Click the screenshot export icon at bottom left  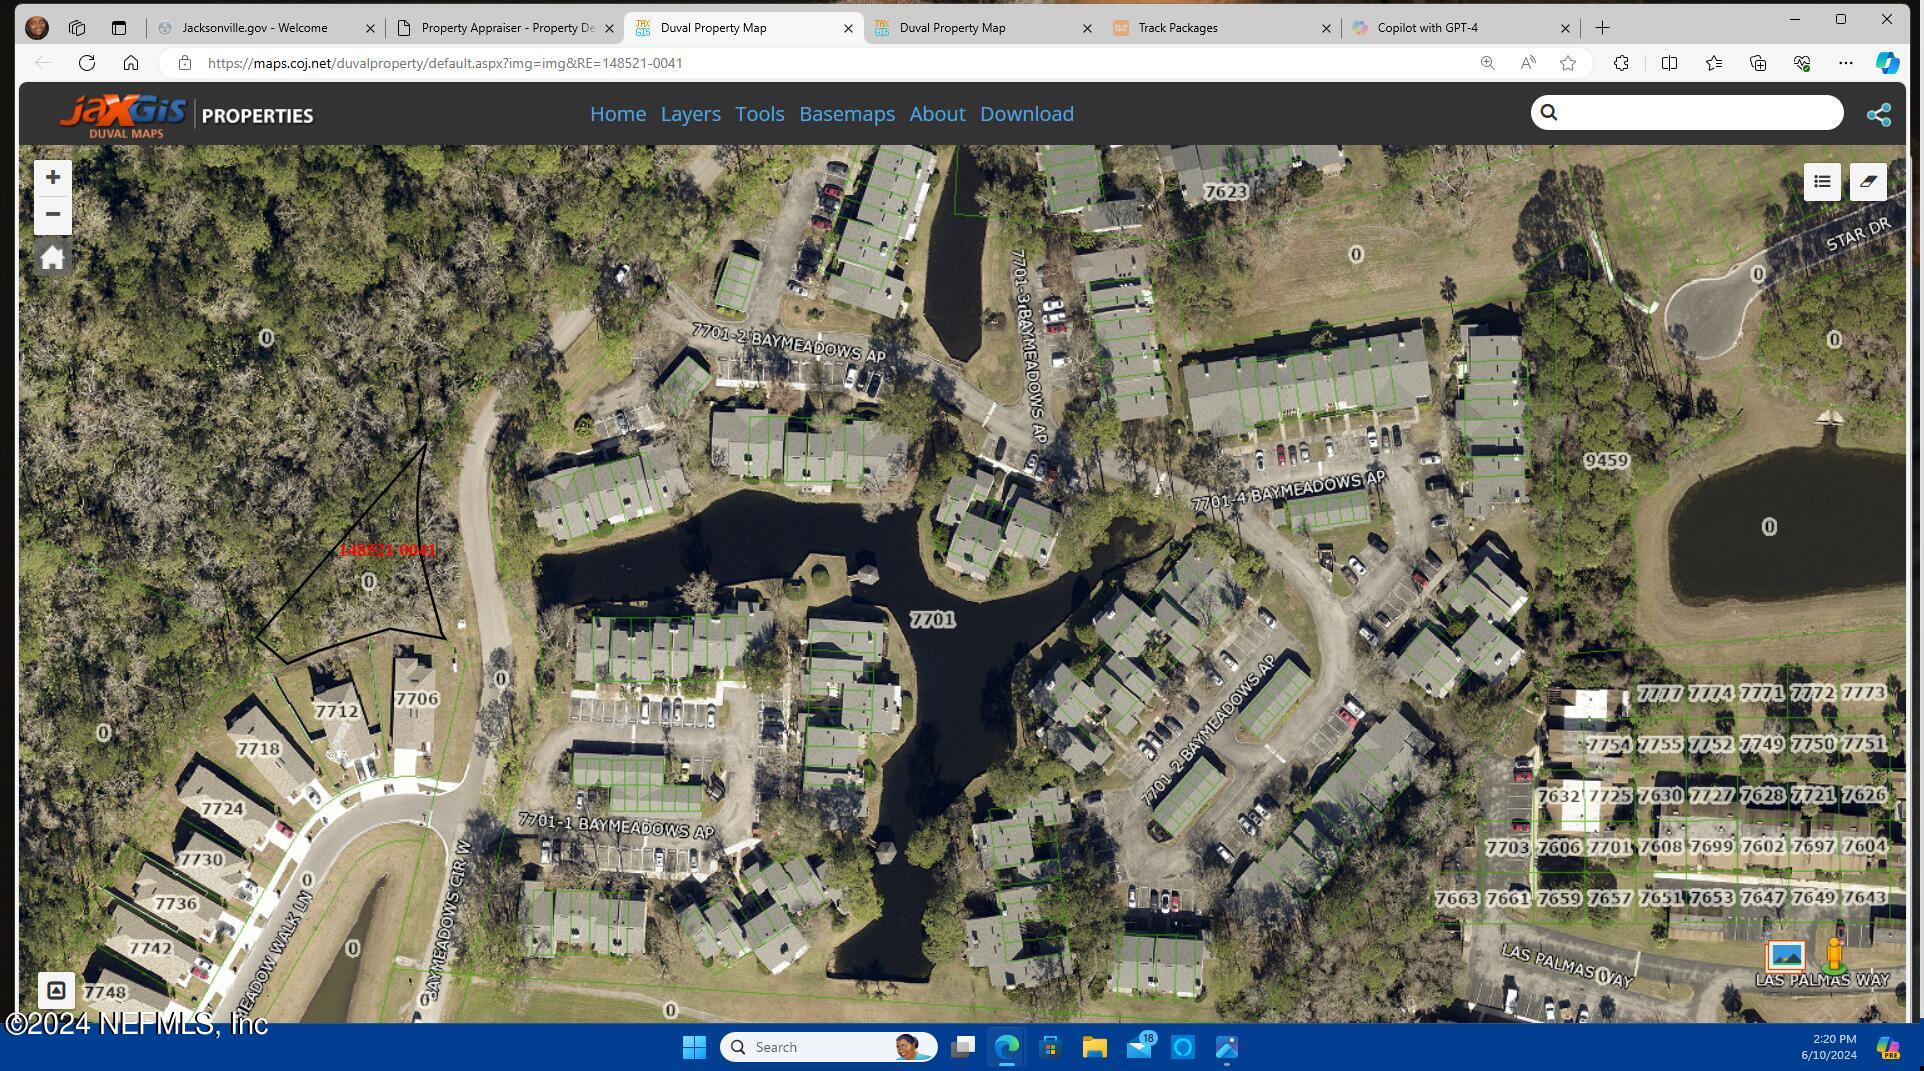click(x=57, y=990)
